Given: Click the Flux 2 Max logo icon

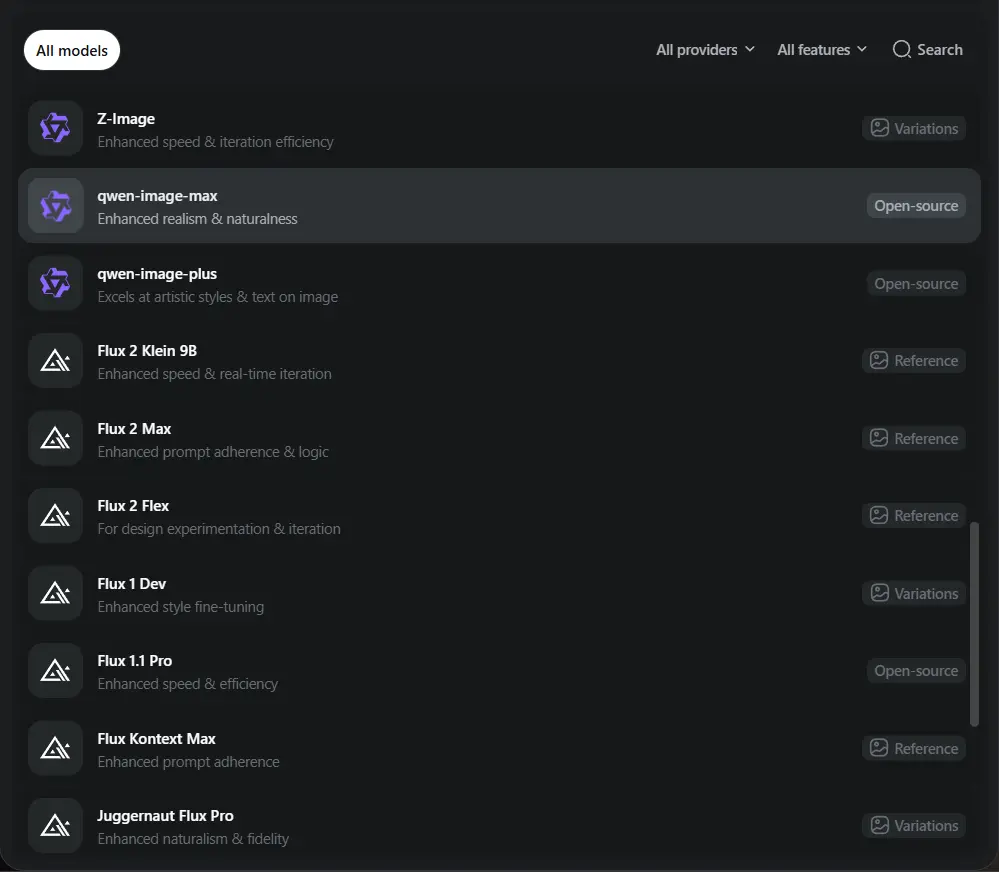Looking at the screenshot, I should 55,438.
